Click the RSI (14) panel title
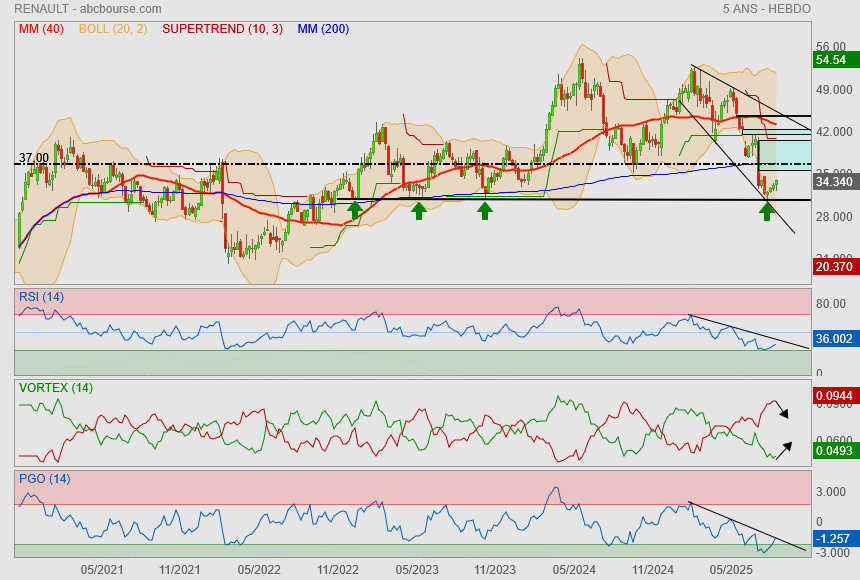This screenshot has height=580, width=860. 42,297
